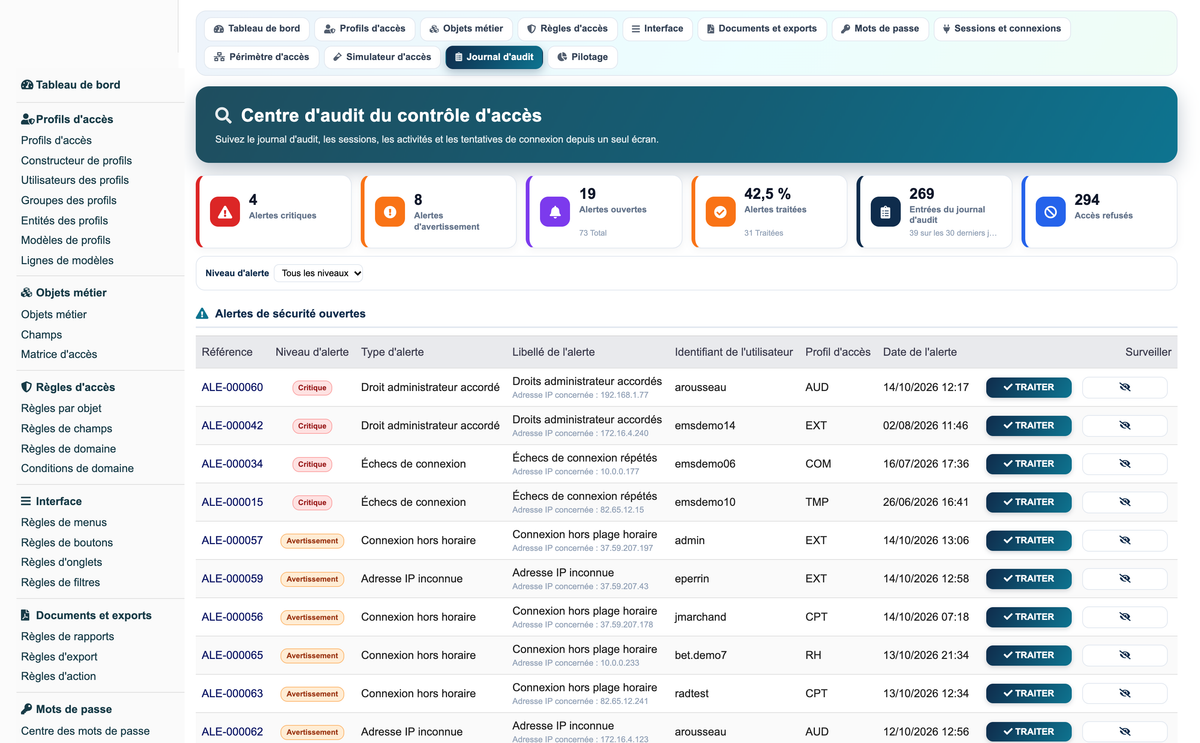Click the pie chart icon on Pilotage tab
Image resolution: width=1200 pixels, height=743 pixels.
[563, 57]
